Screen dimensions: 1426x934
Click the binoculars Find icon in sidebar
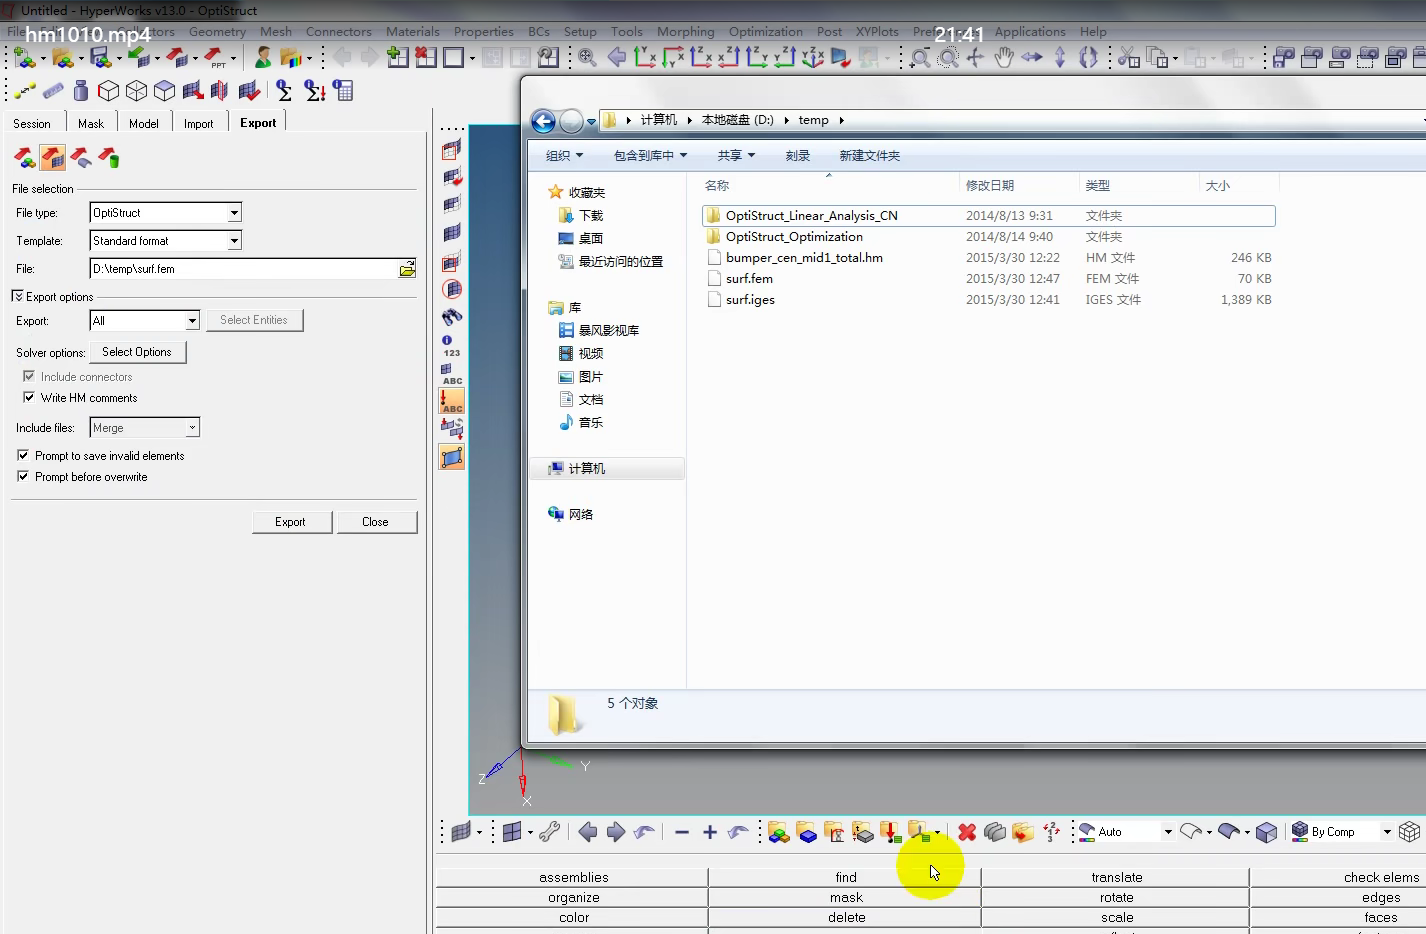451,317
